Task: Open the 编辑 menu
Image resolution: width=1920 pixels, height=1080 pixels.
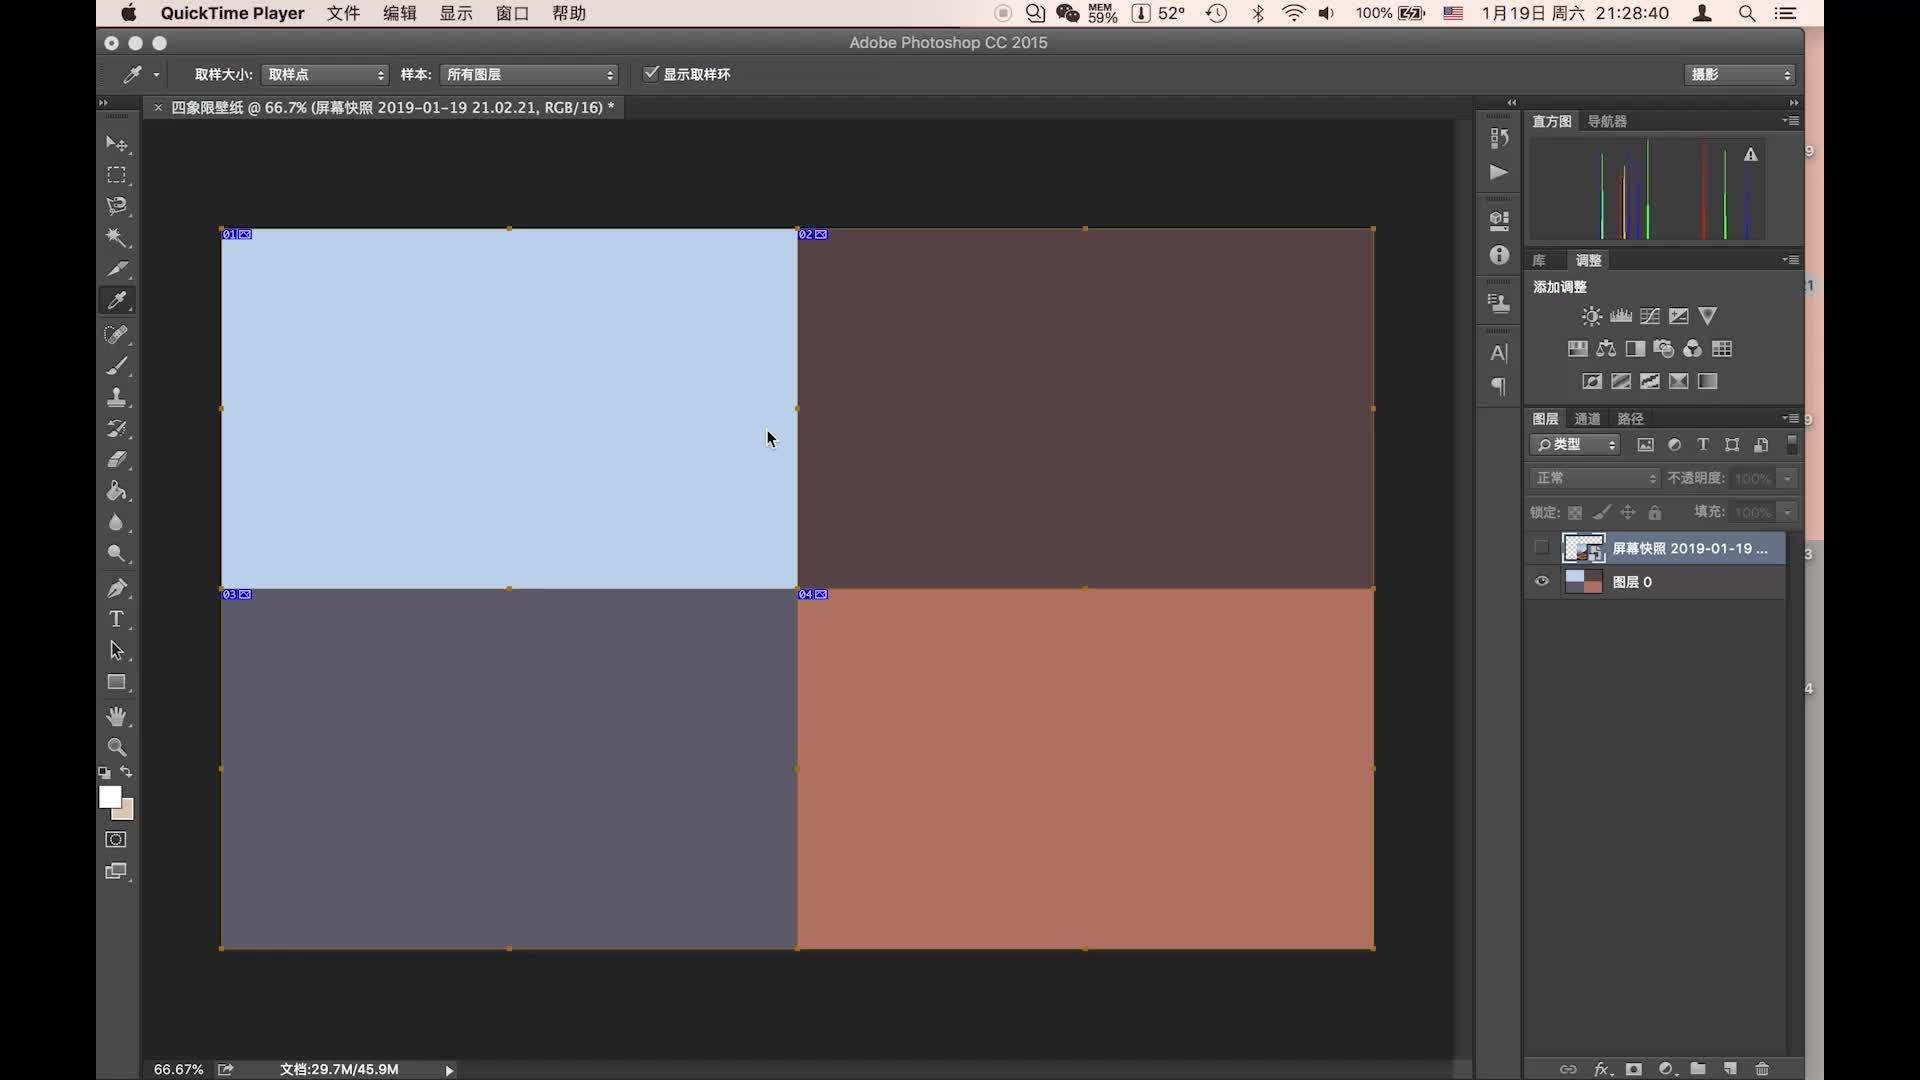Action: (399, 13)
